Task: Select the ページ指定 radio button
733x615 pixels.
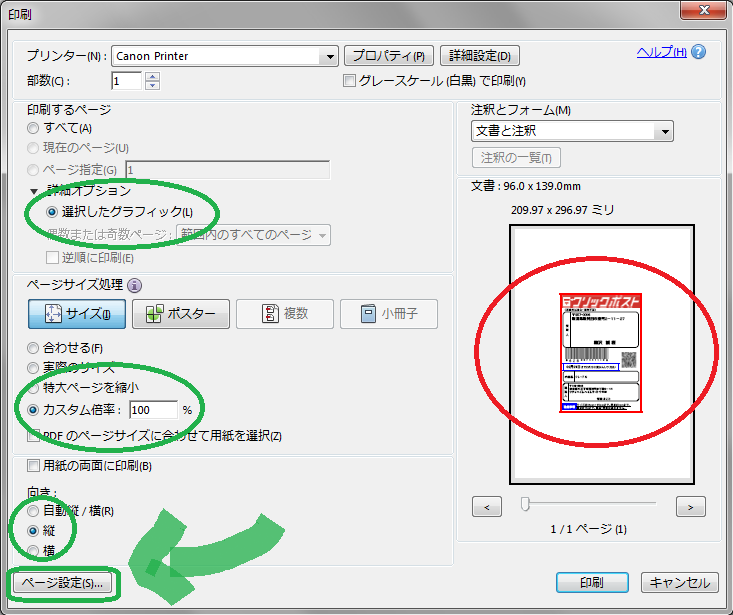Action: point(33,170)
